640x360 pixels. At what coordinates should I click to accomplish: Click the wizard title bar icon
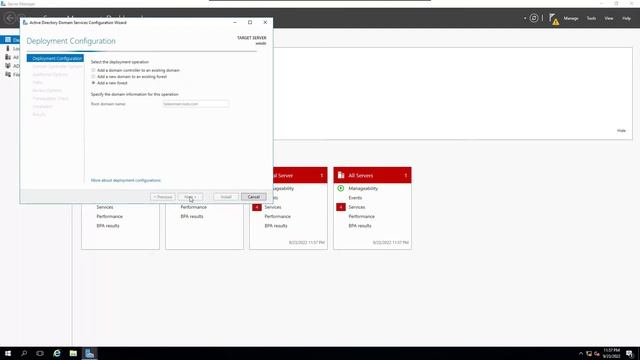coord(25,22)
